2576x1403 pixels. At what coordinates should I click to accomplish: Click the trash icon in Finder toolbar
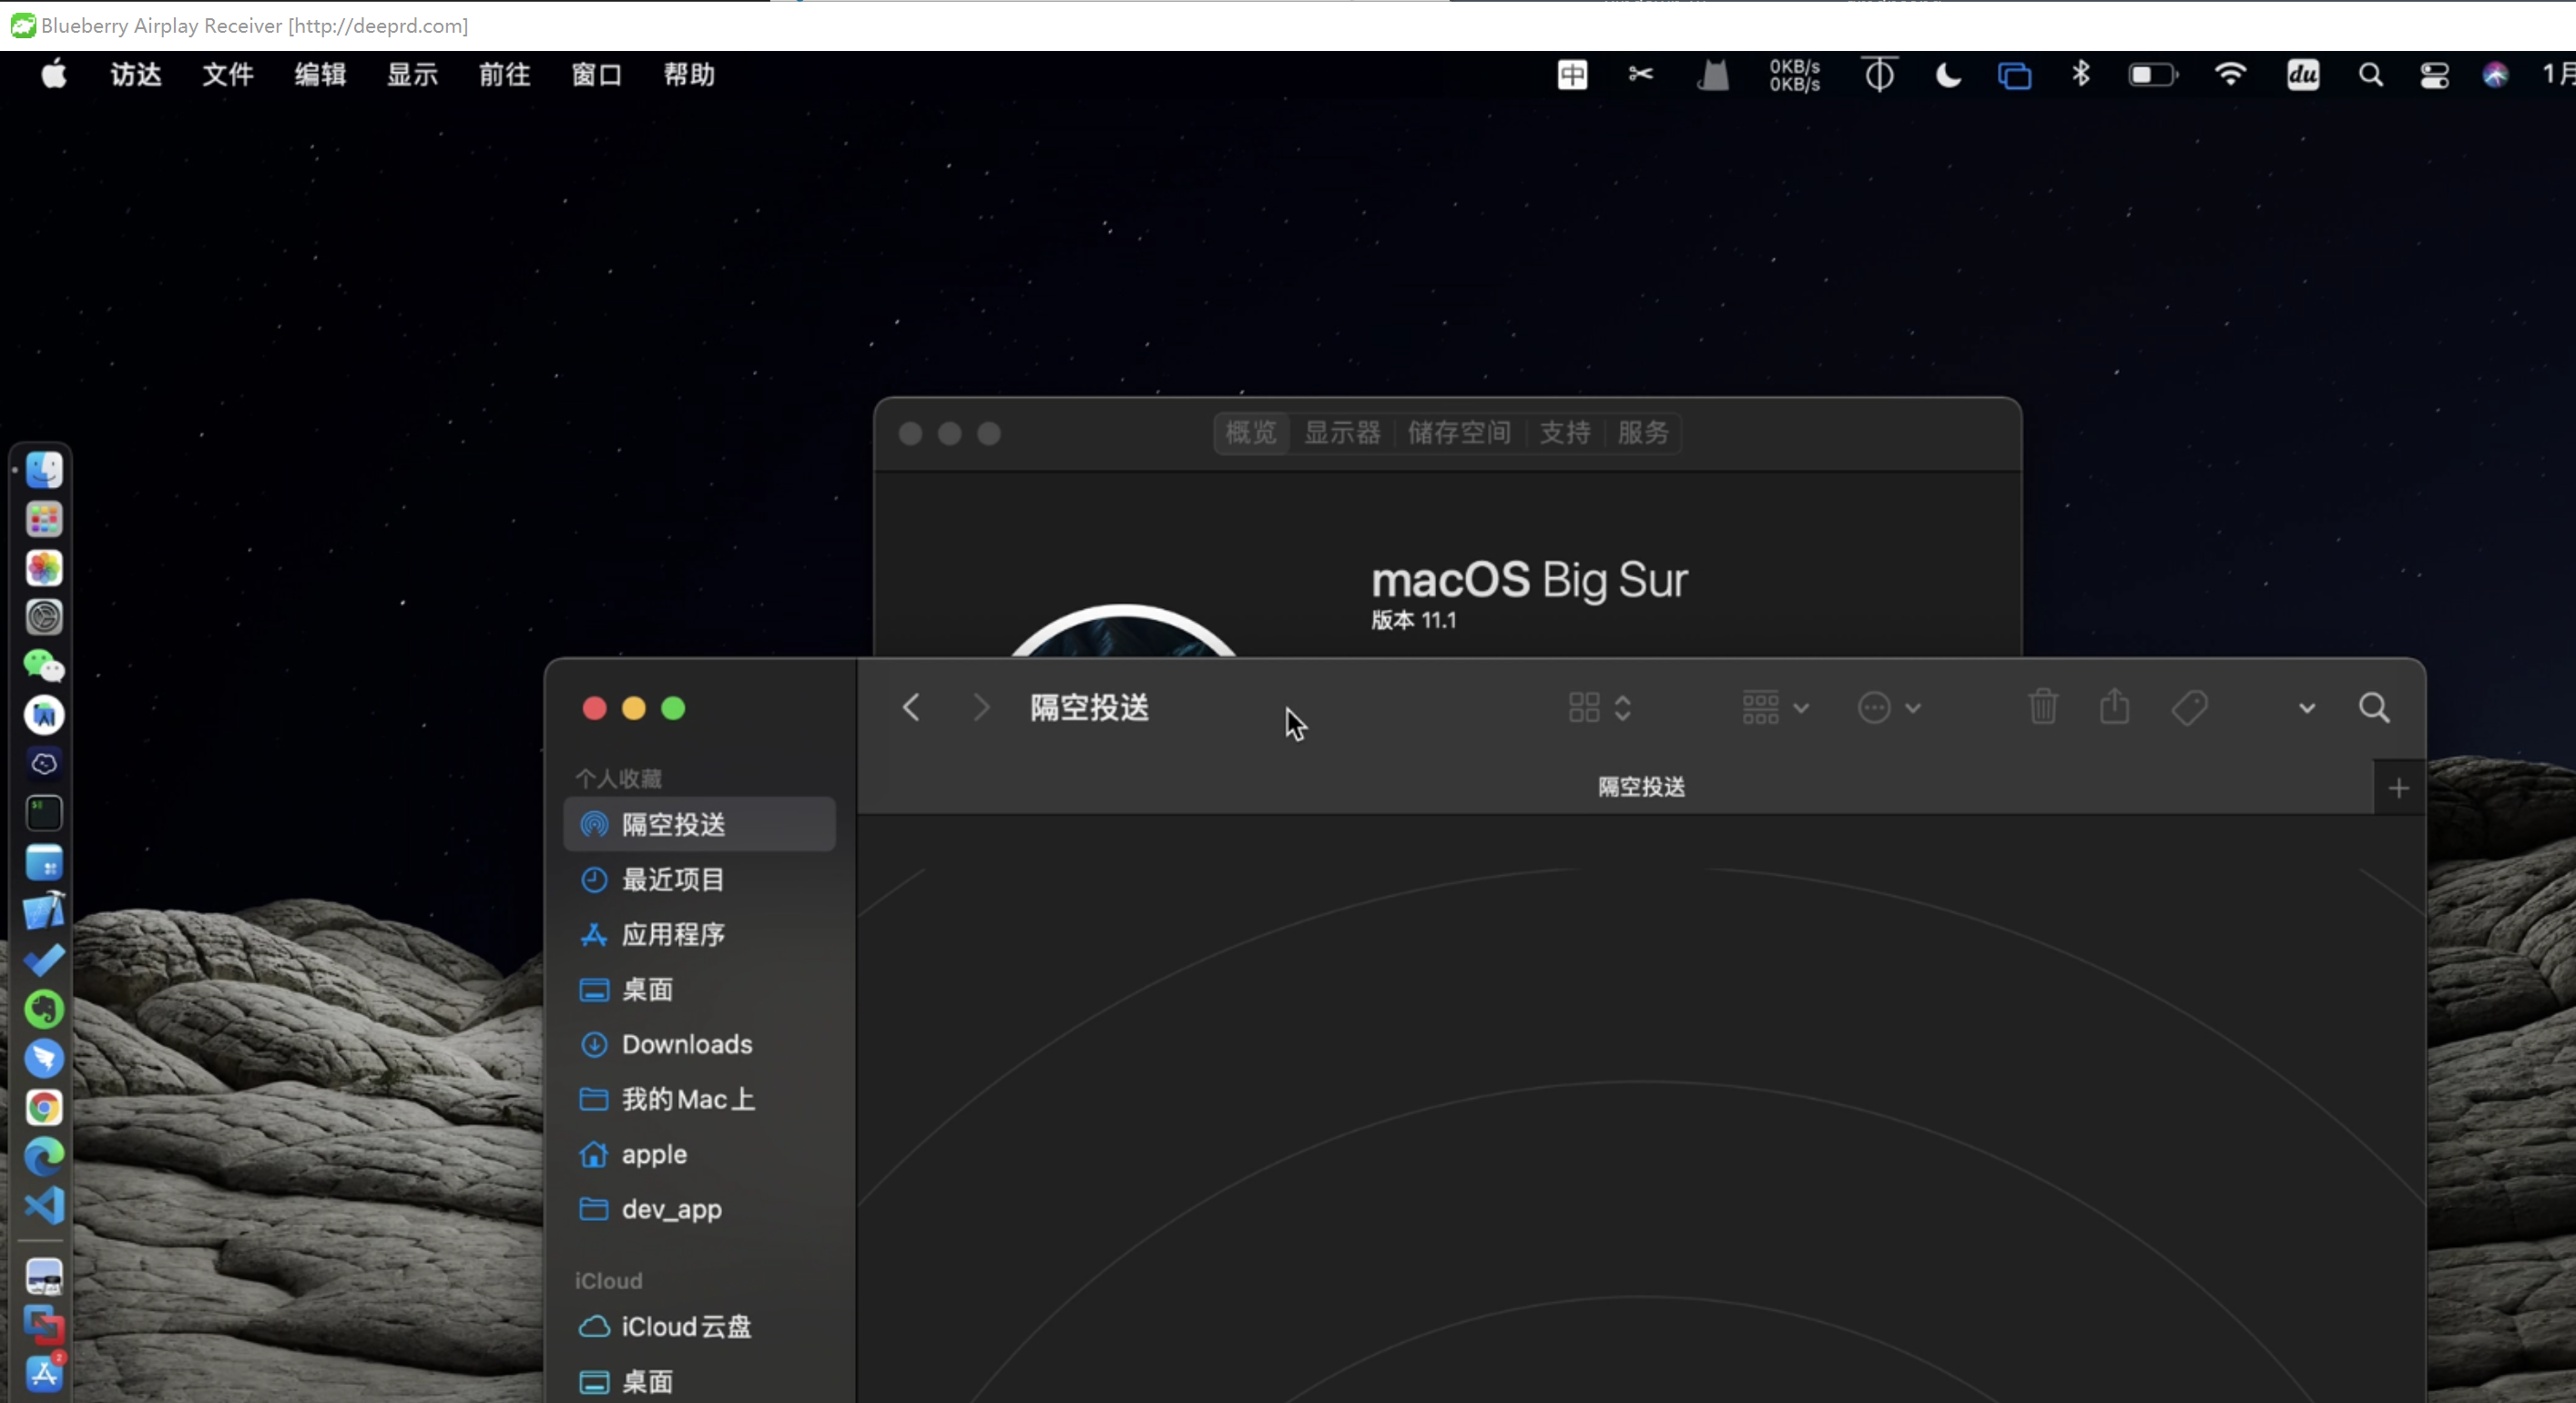coord(2043,707)
